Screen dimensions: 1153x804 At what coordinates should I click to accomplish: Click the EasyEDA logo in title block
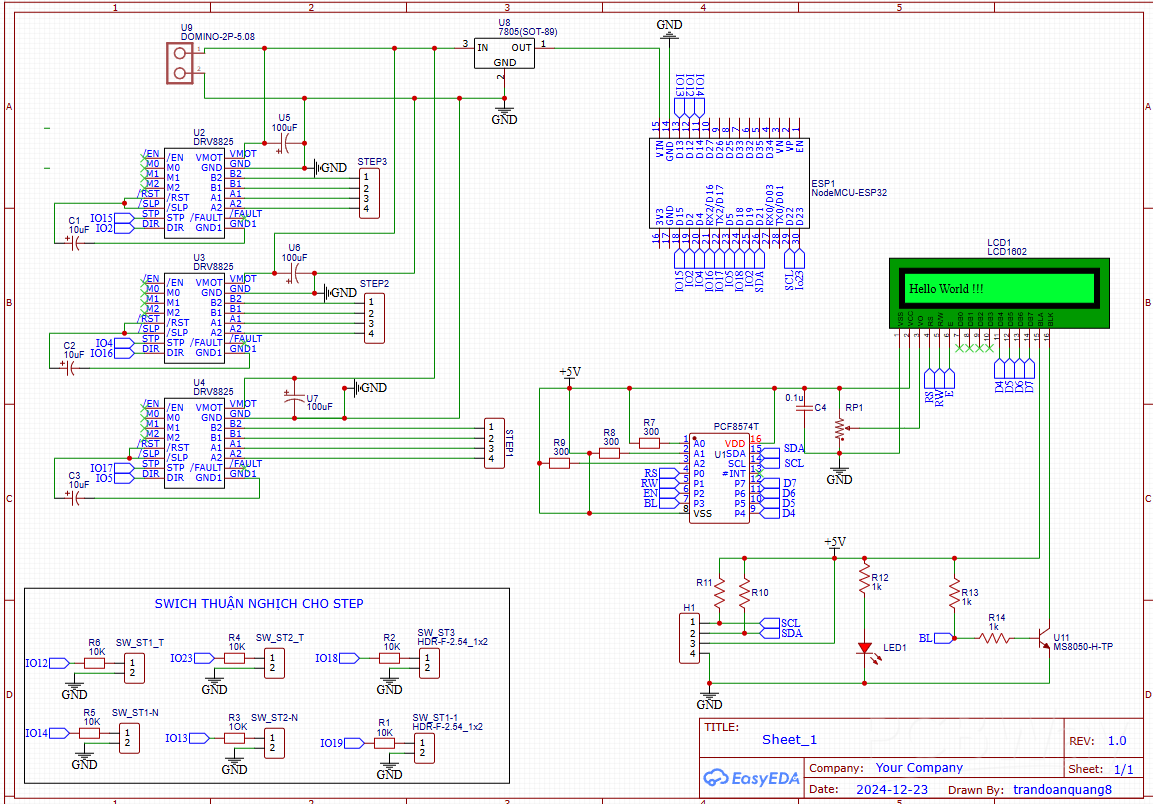(751, 778)
